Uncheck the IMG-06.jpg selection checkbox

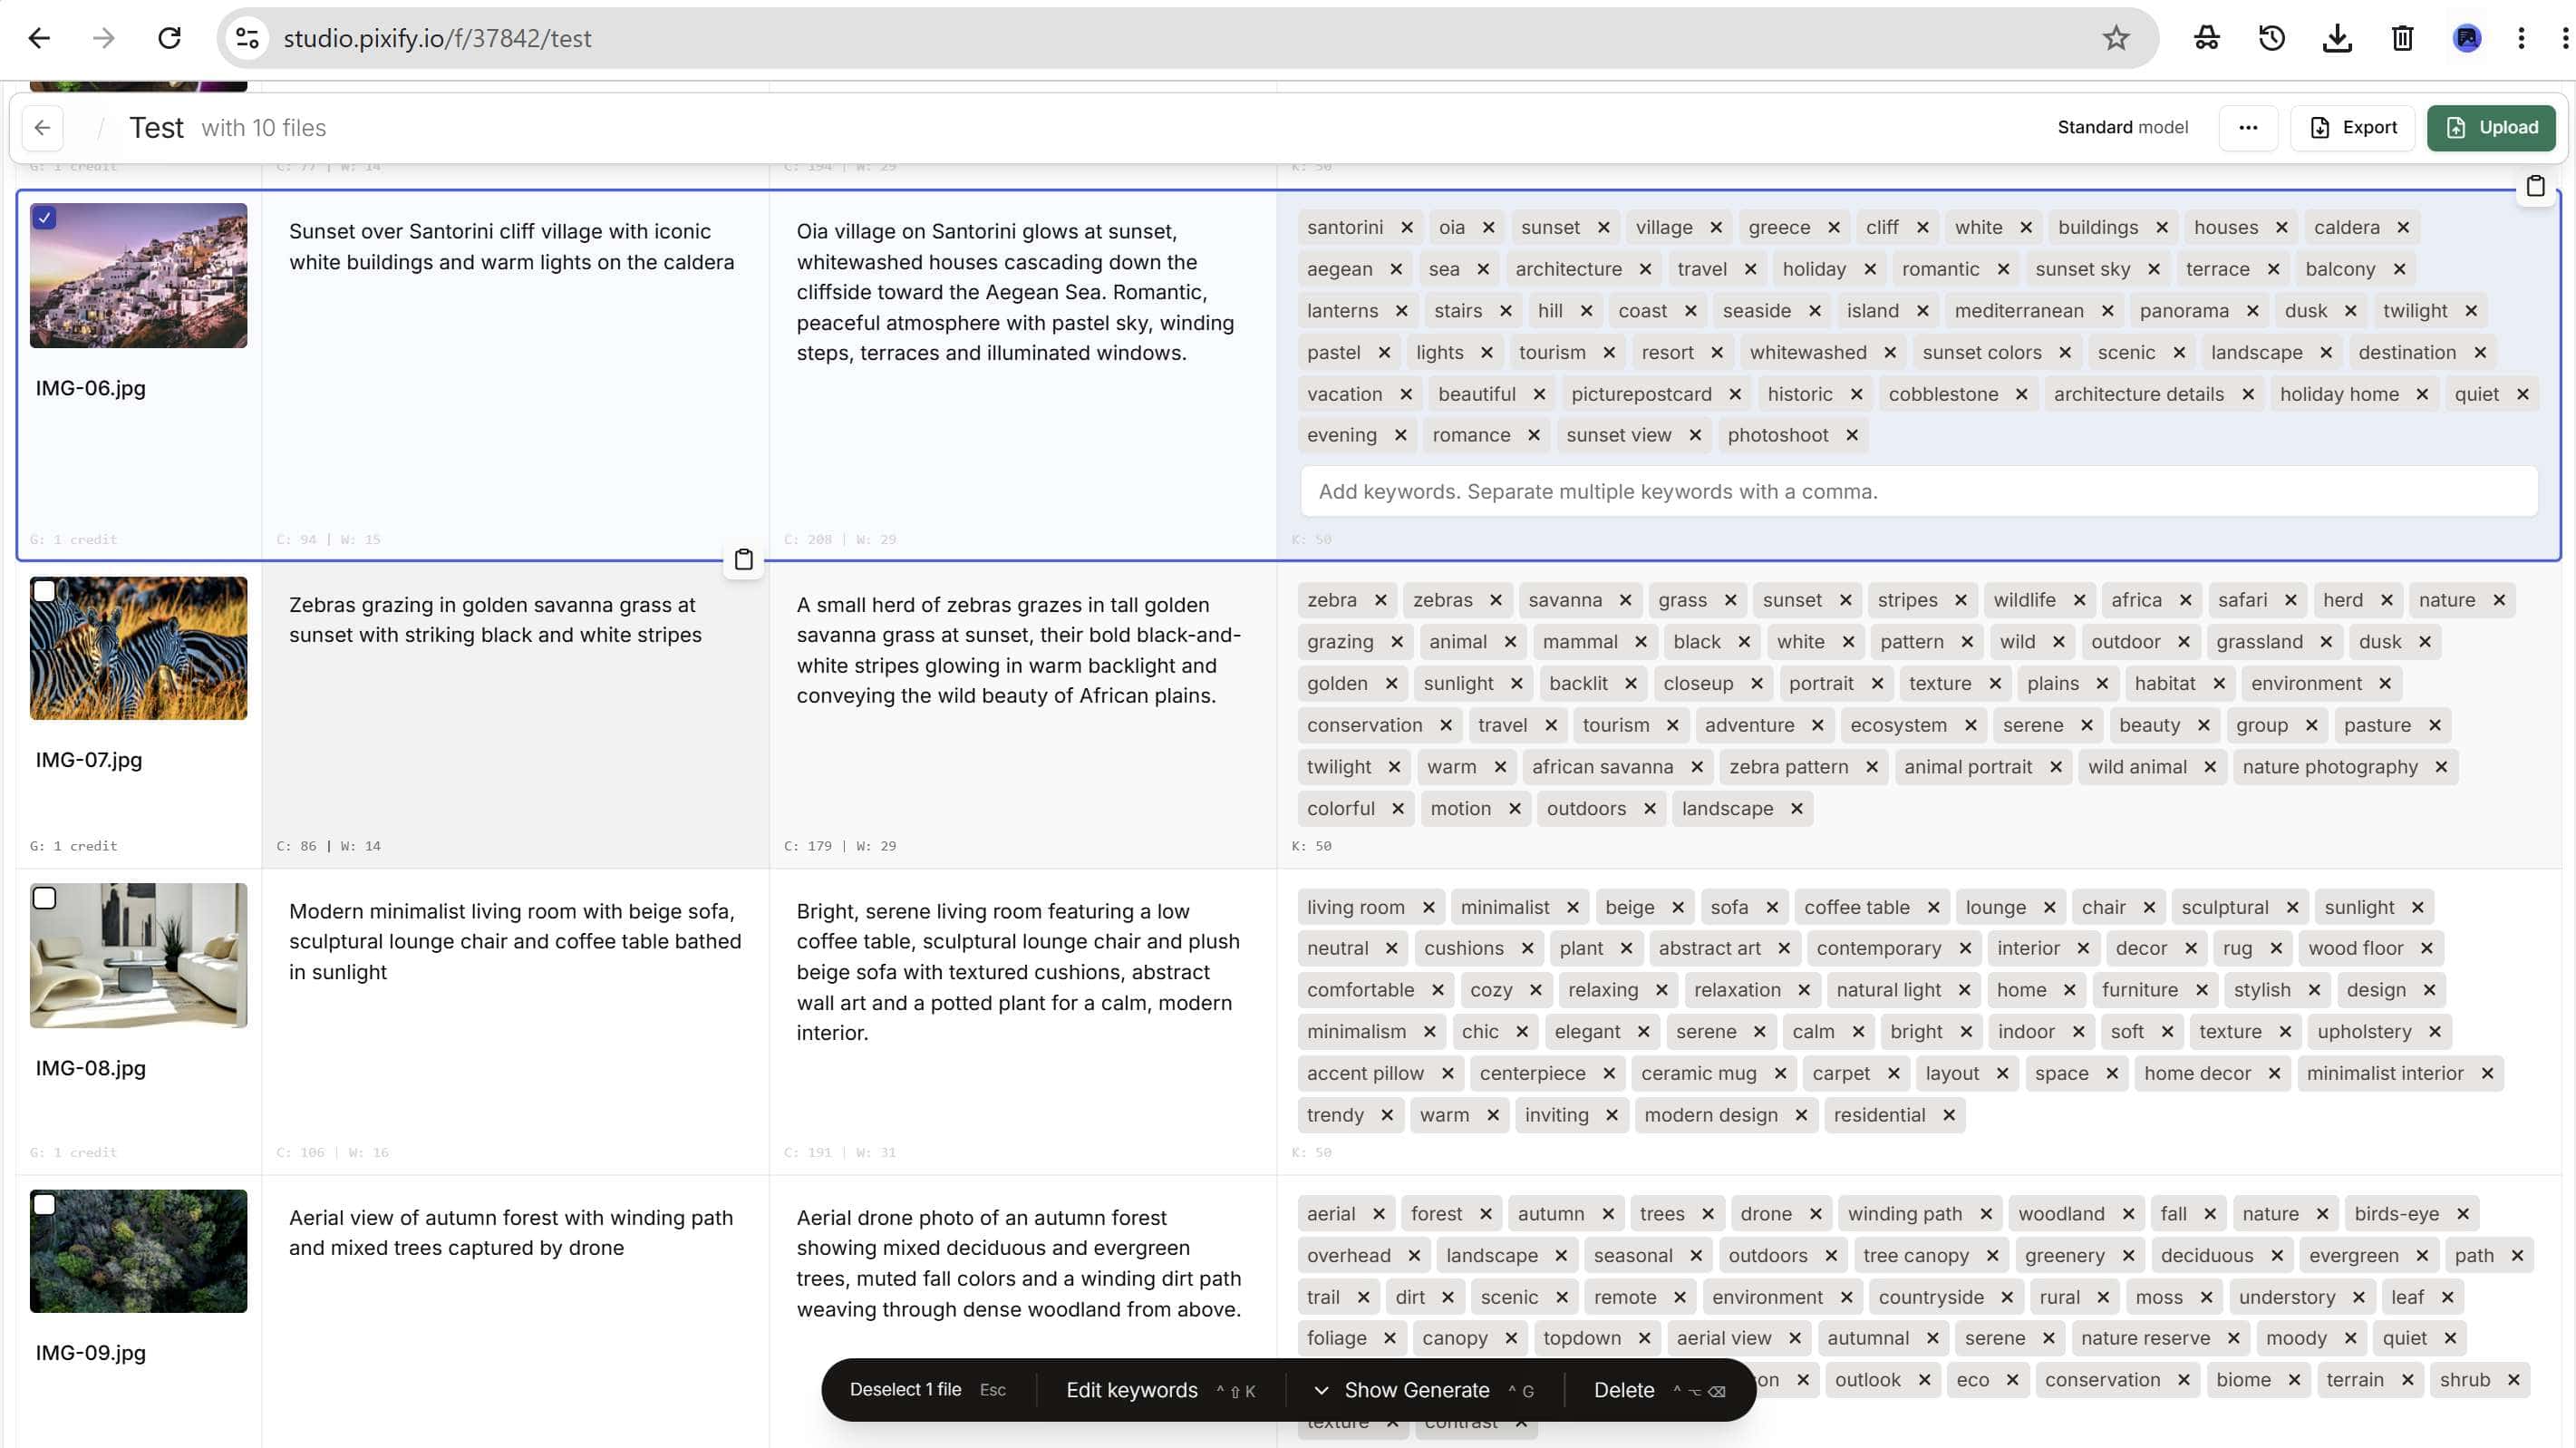click(x=44, y=218)
